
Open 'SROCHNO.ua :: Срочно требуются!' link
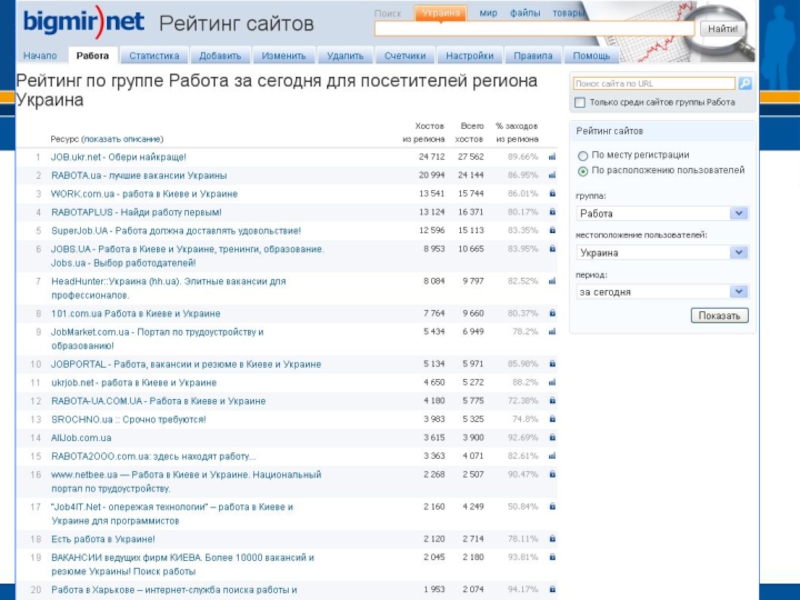pyautogui.click(x=129, y=419)
